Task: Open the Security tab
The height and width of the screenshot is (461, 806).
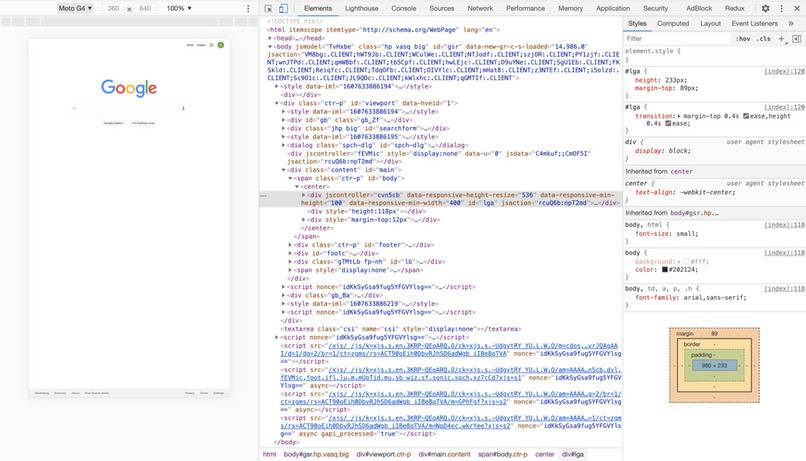Action: coord(655,9)
